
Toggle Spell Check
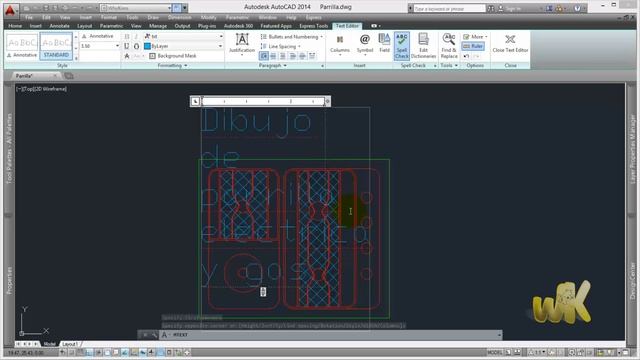[x=402, y=46]
